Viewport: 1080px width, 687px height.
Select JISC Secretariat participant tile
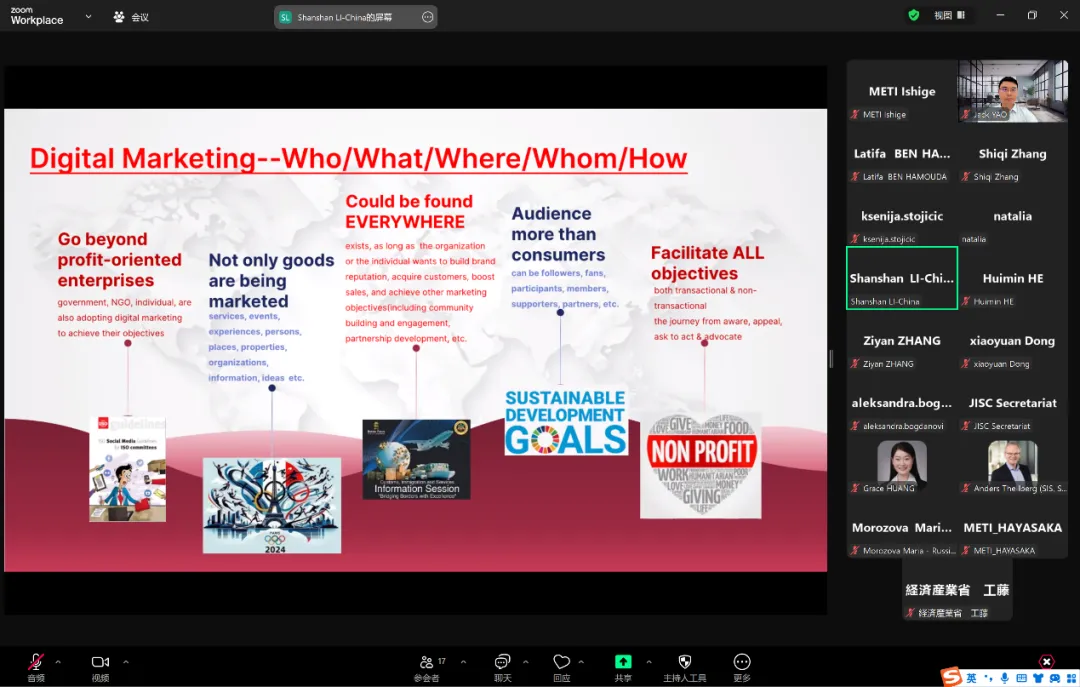(x=1012, y=402)
